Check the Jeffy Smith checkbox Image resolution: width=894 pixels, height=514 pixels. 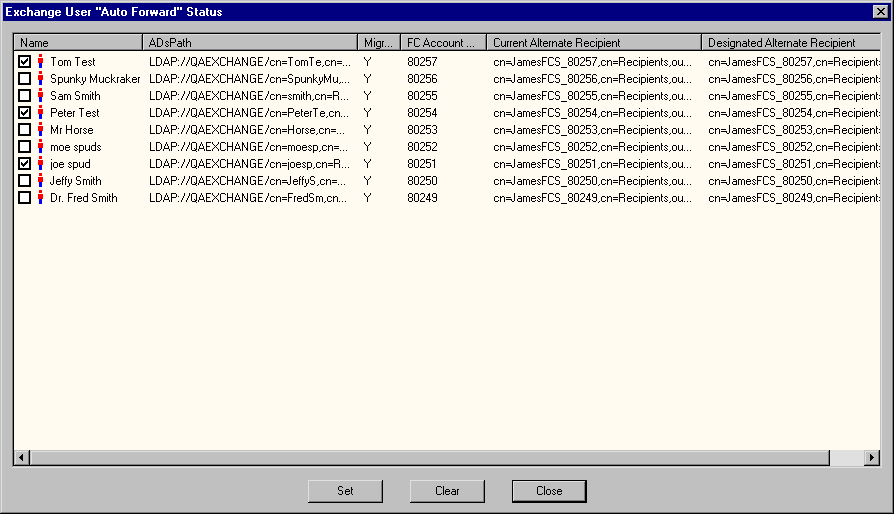click(x=25, y=181)
